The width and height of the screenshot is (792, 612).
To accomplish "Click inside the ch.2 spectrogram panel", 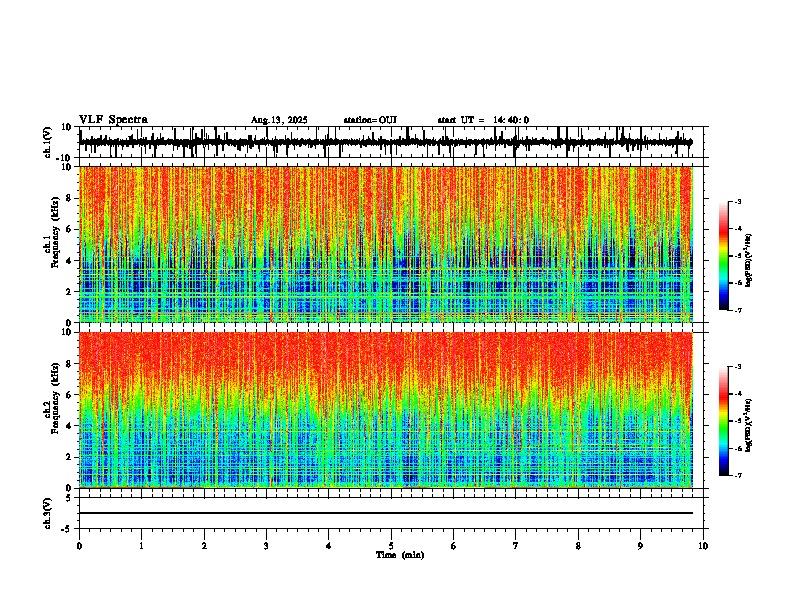I will [385, 410].
